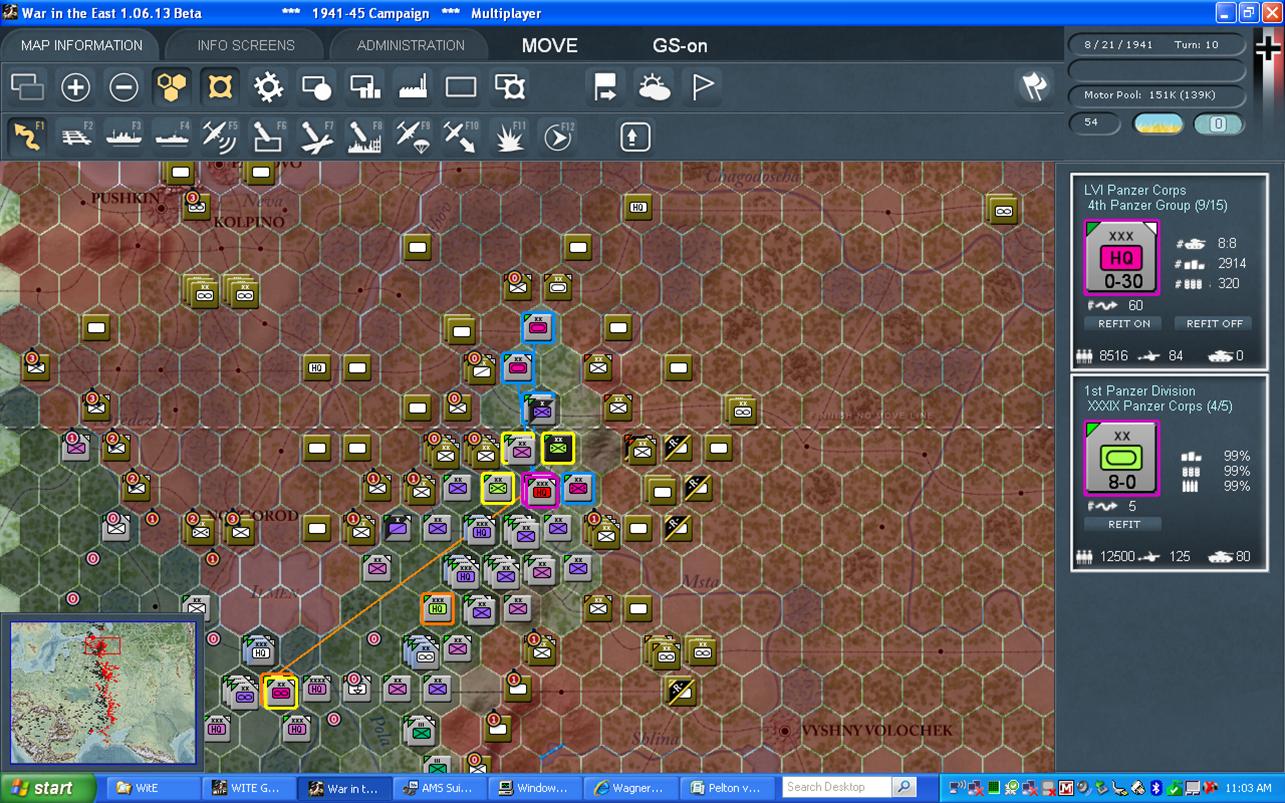Image resolution: width=1285 pixels, height=803 pixels.
Task: Select the F8 bomb city mode icon
Action: [x=365, y=136]
